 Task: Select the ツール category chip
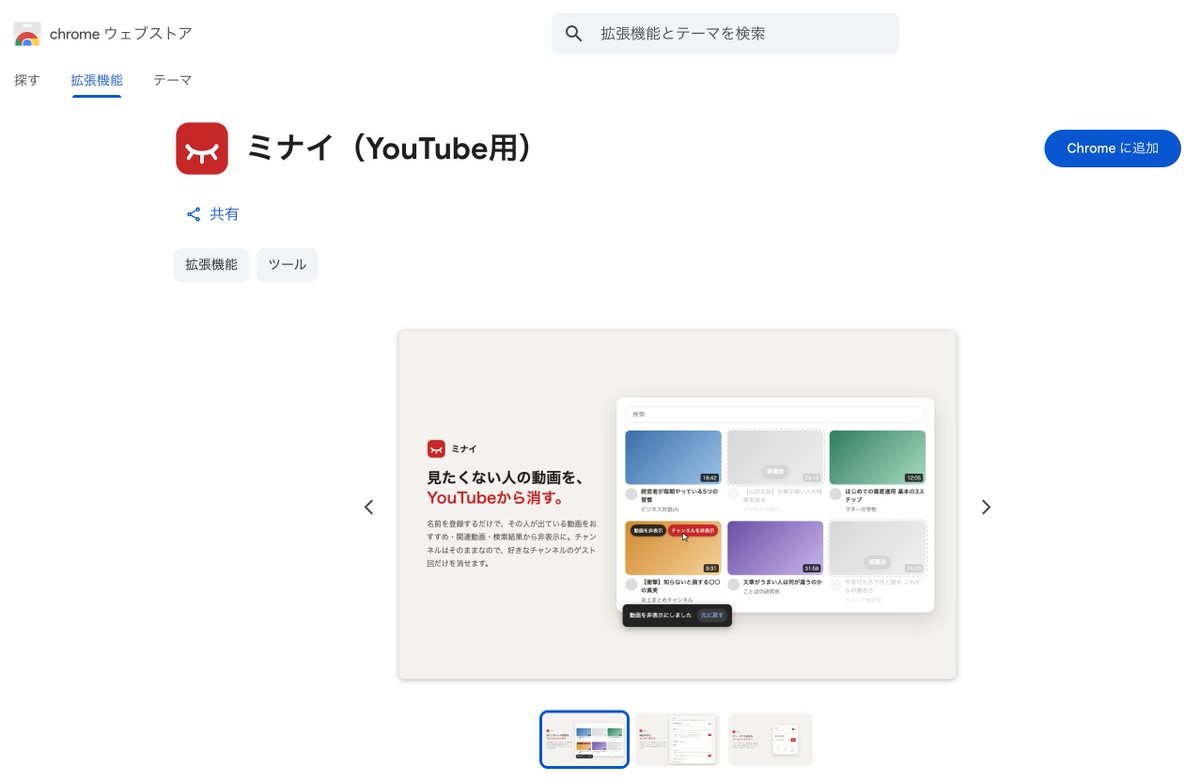click(287, 265)
